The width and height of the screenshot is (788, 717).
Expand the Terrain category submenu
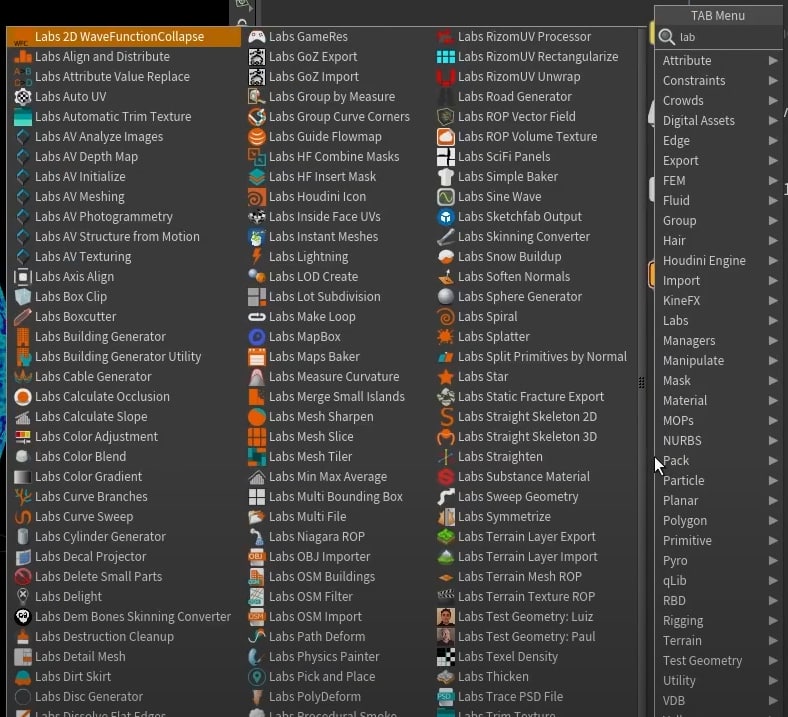pyautogui.click(x=773, y=641)
